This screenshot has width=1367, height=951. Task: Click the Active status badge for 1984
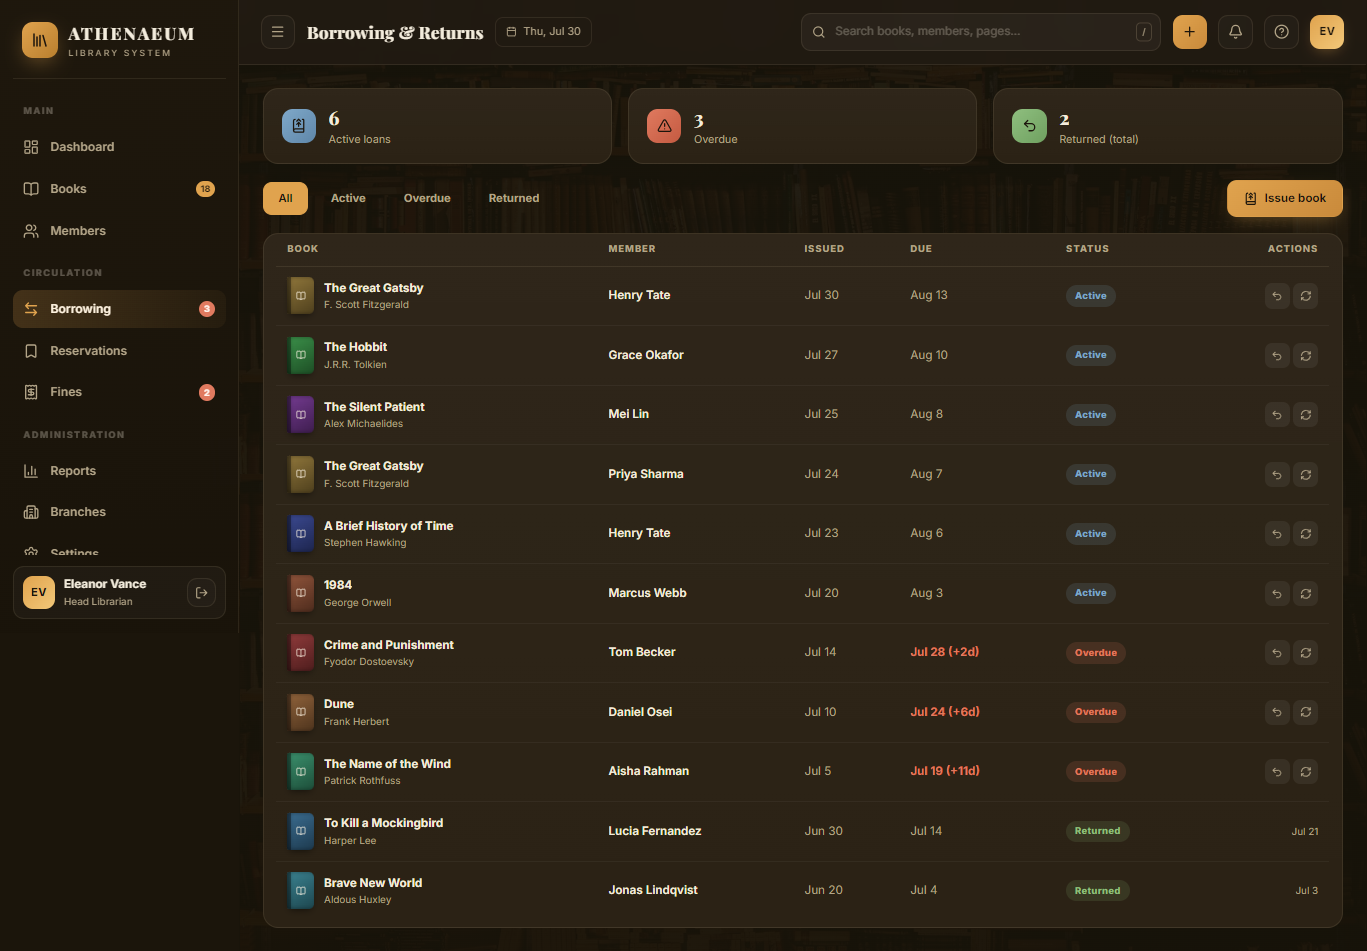[x=1090, y=593]
